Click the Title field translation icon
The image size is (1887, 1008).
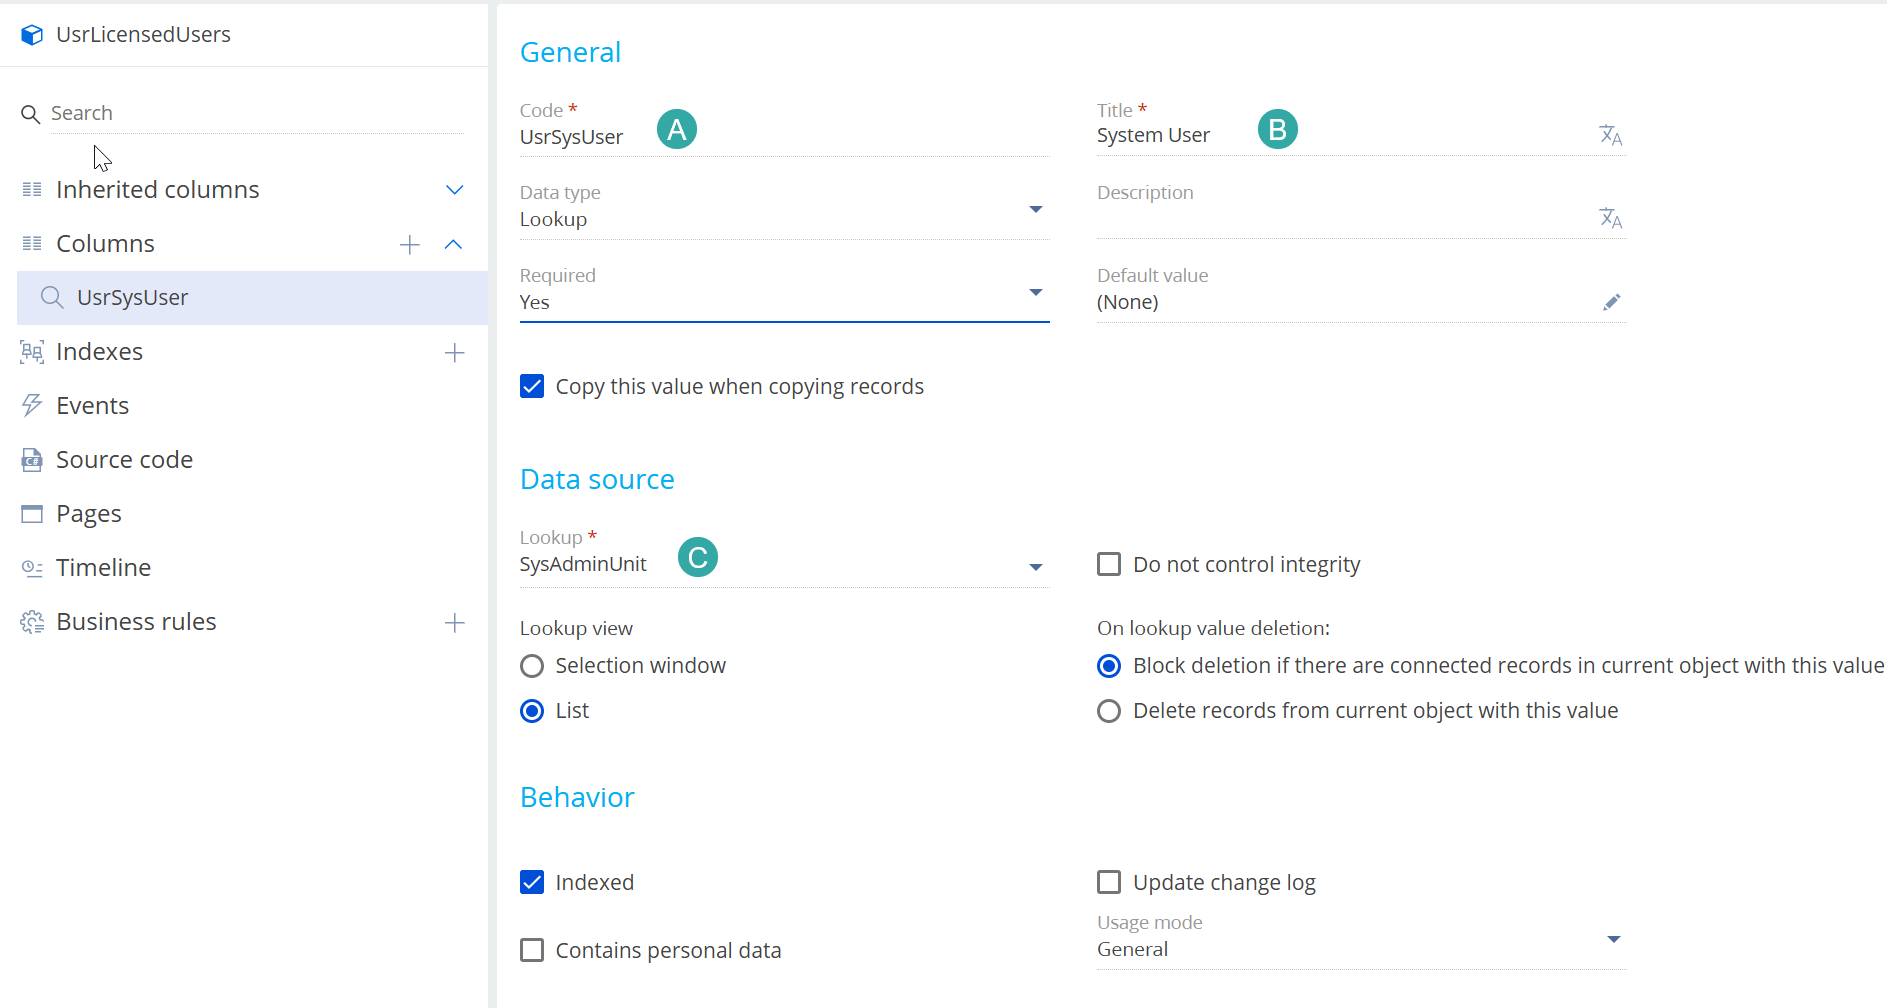pos(1610,135)
